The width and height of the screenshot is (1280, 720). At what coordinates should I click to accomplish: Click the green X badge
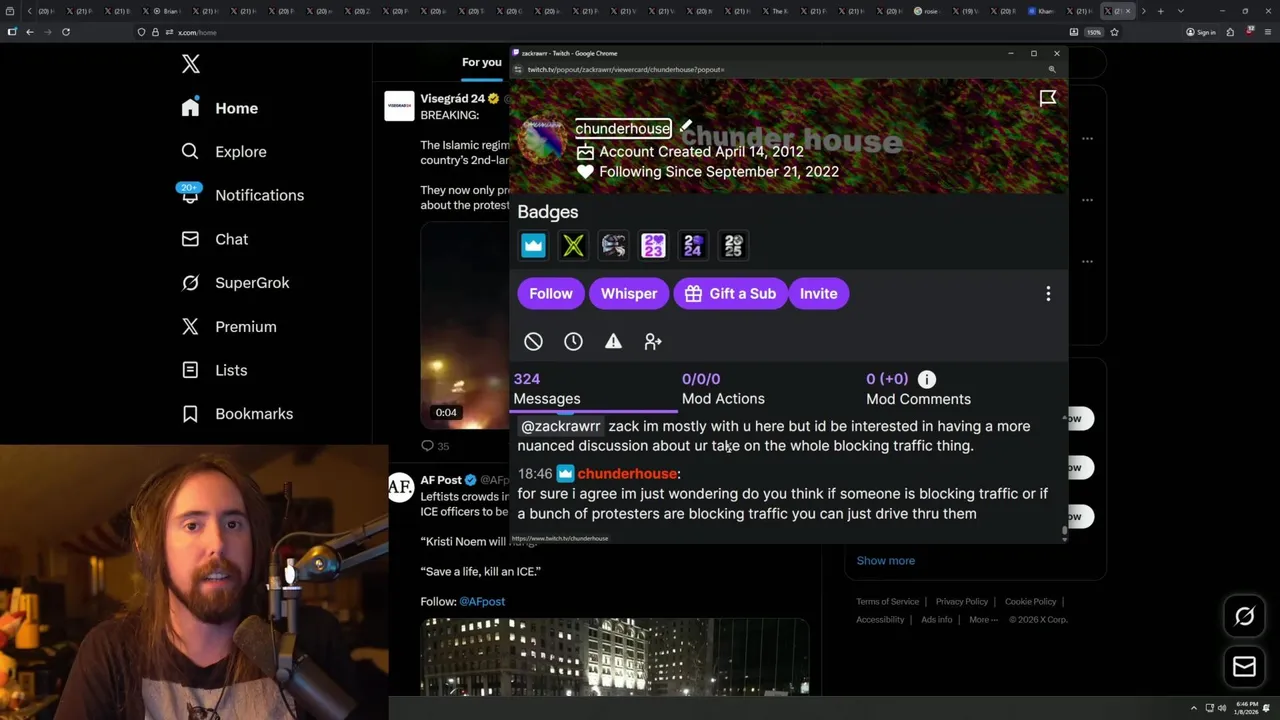(x=573, y=245)
